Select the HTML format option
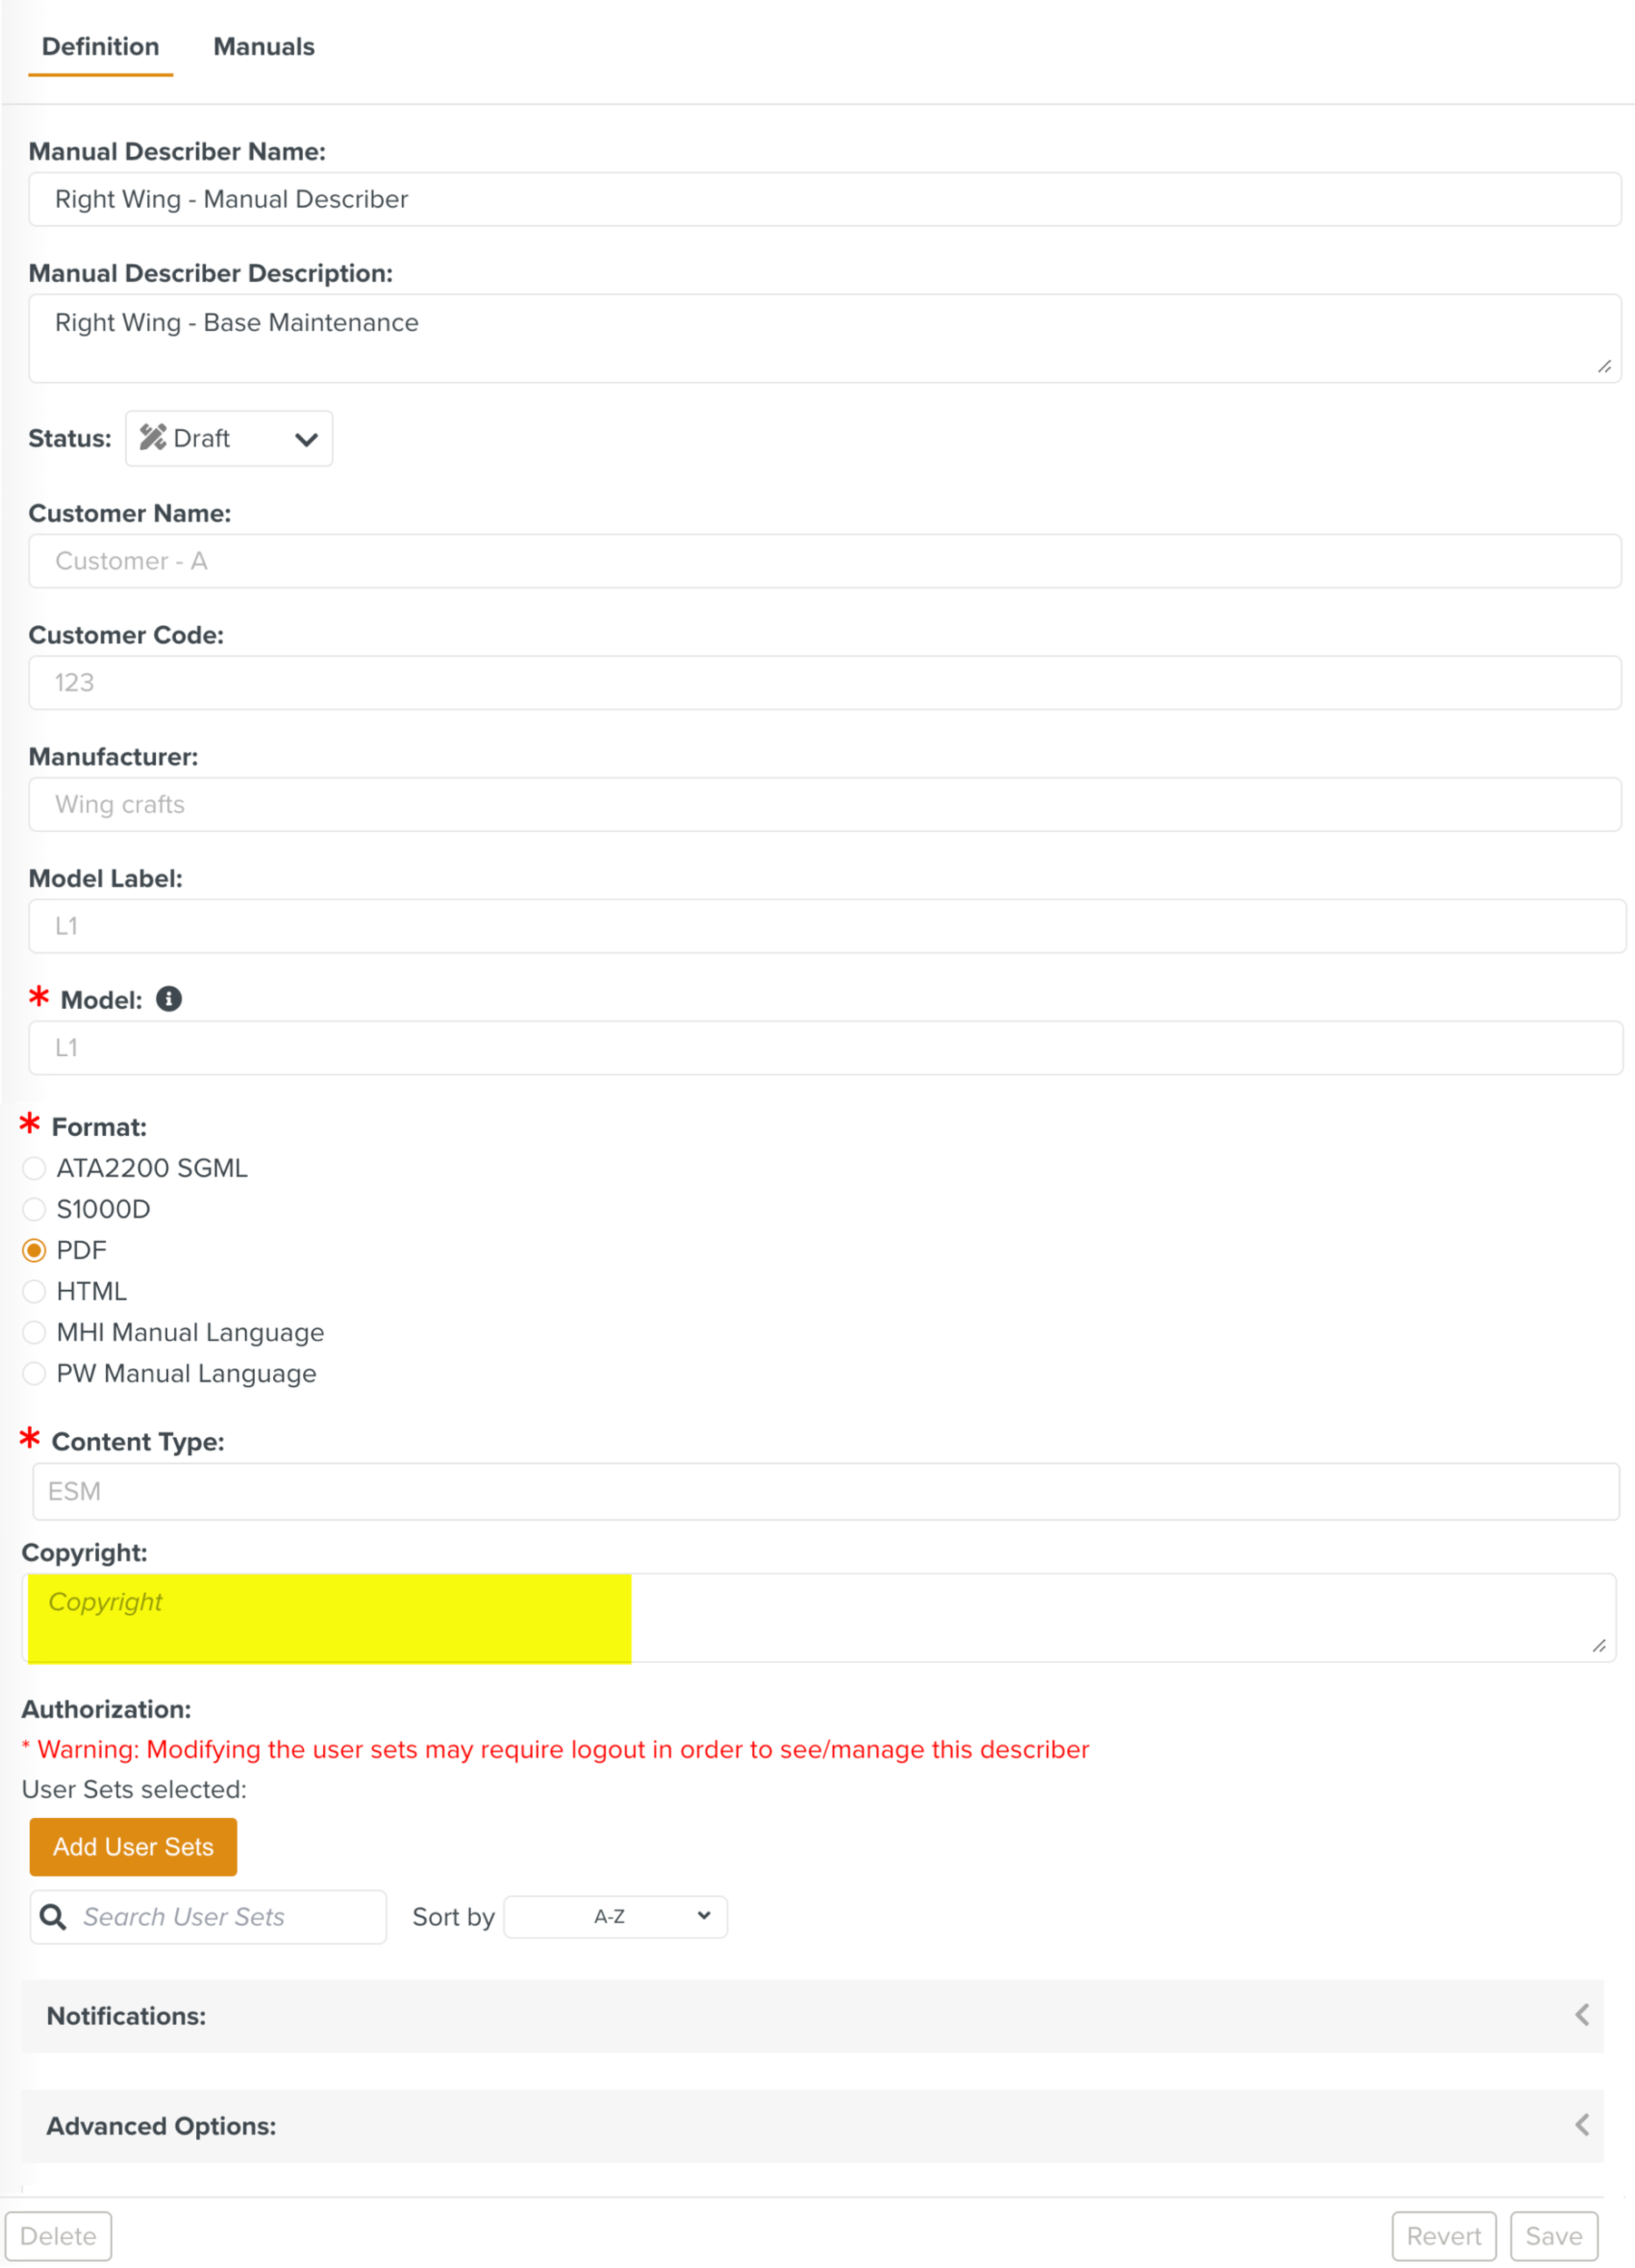The height and width of the screenshot is (2268, 1635). tap(34, 1291)
